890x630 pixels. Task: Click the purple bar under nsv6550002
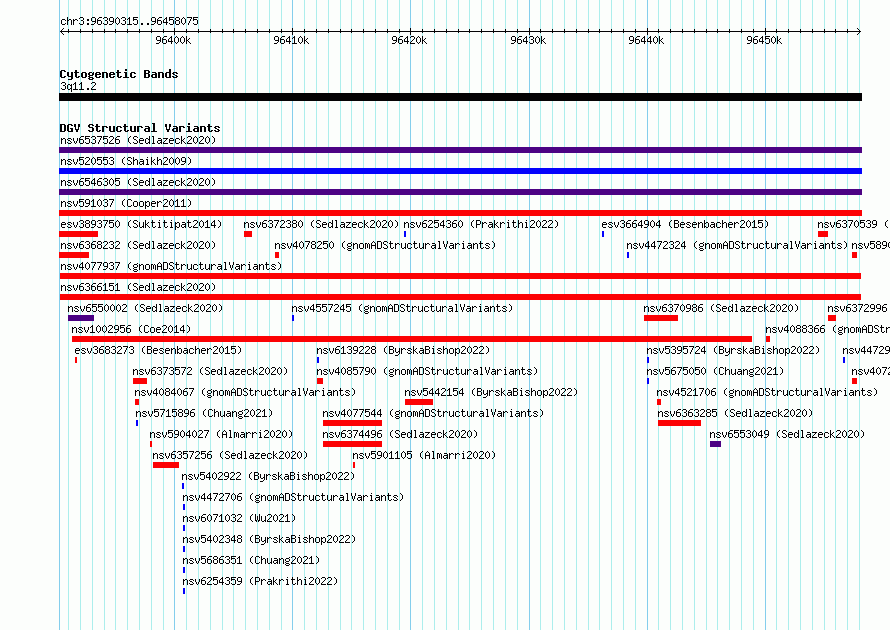click(81, 318)
